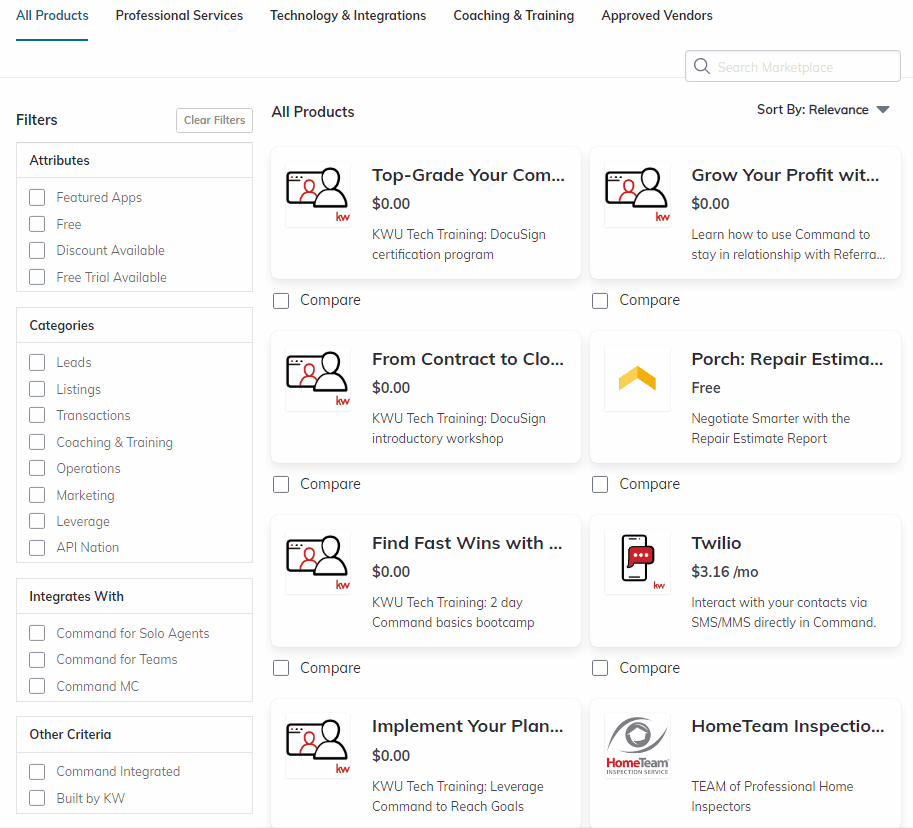Image resolution: width=913 pixels, height=828 pixels.
Task: Open Implement Your Plan... title
Action: point(468,726)
